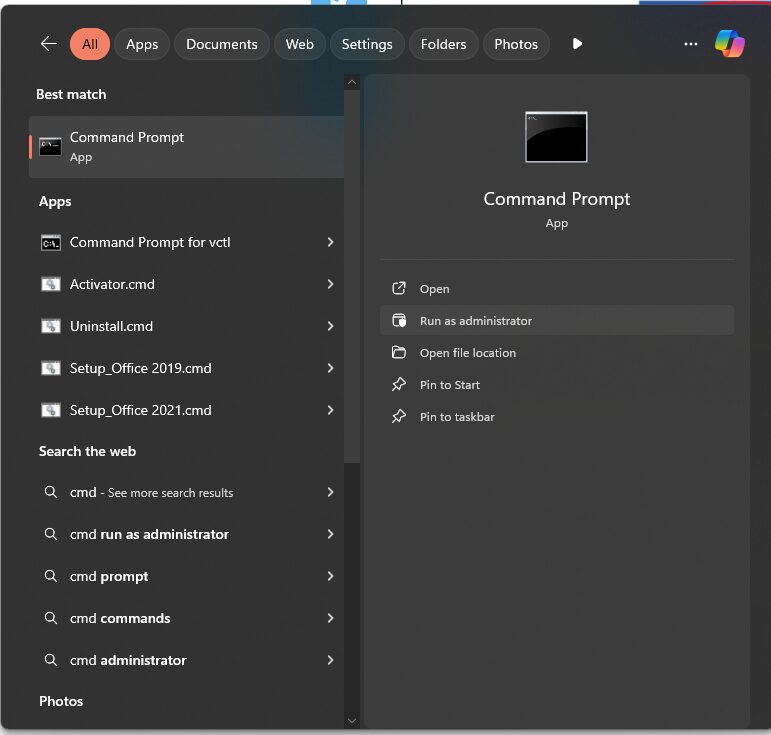Expand the chevron next to Setup_Office 2021.cmd
The width and height of the screenshot is (771, 735).
tap(330, 410)
